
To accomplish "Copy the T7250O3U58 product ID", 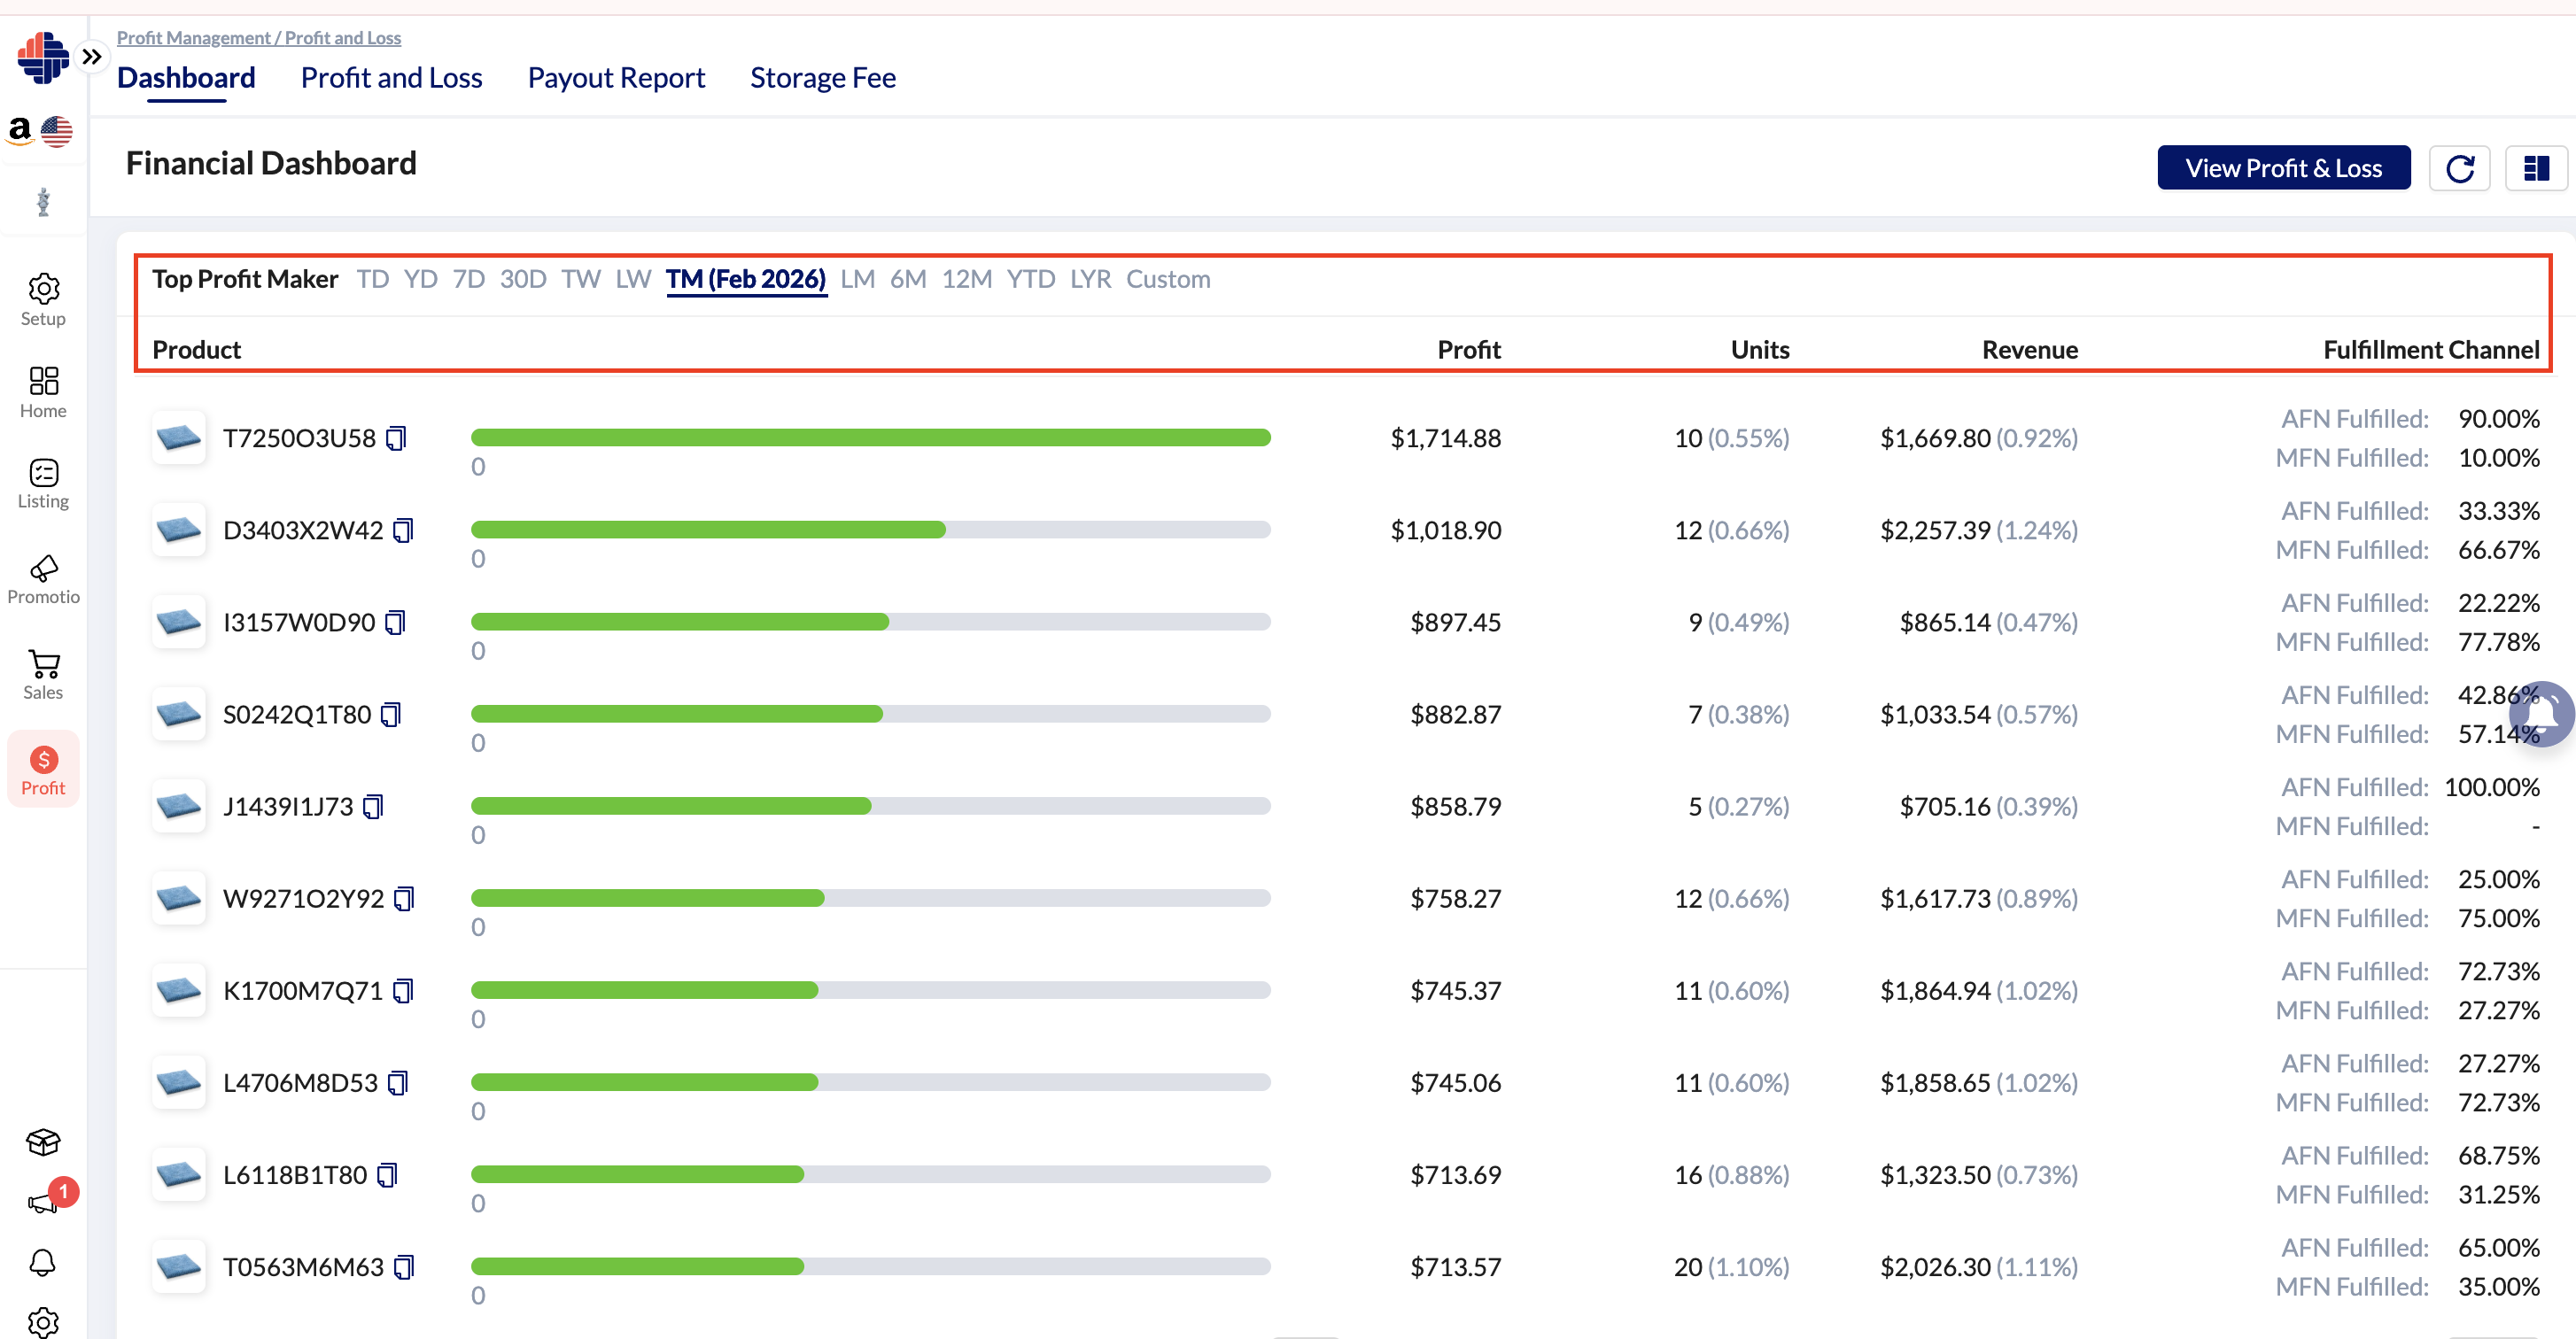I will 396,438.
